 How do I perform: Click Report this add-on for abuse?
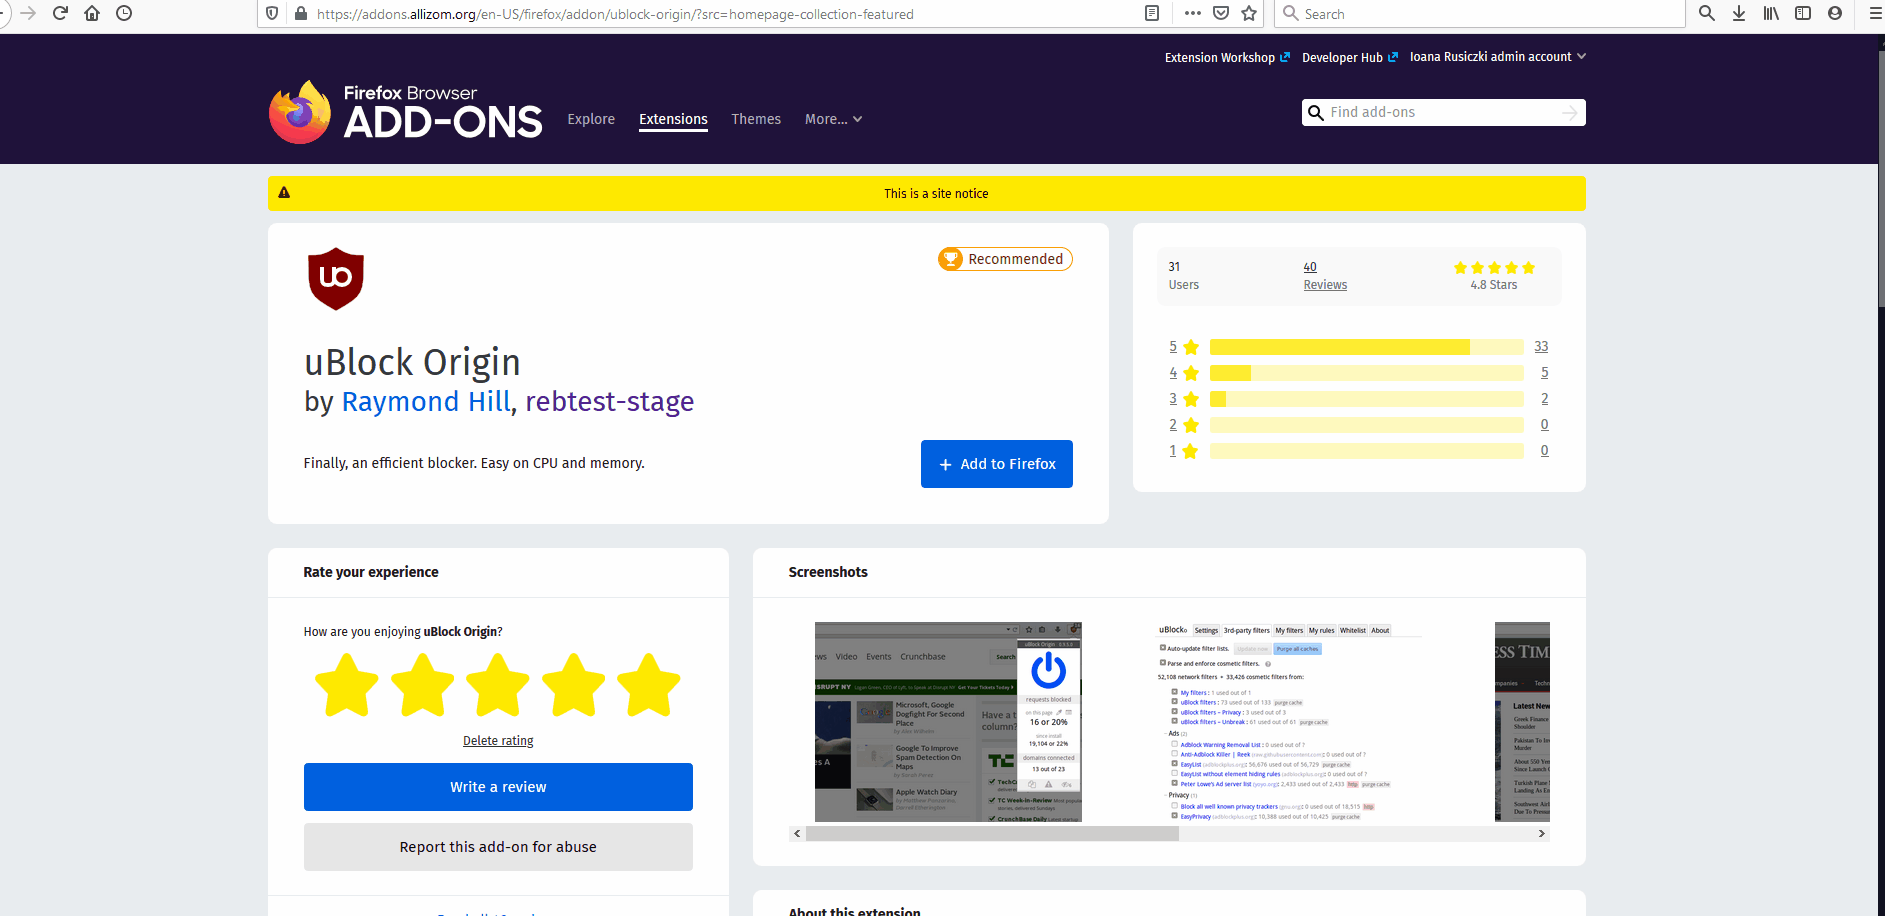pos(498,847)
